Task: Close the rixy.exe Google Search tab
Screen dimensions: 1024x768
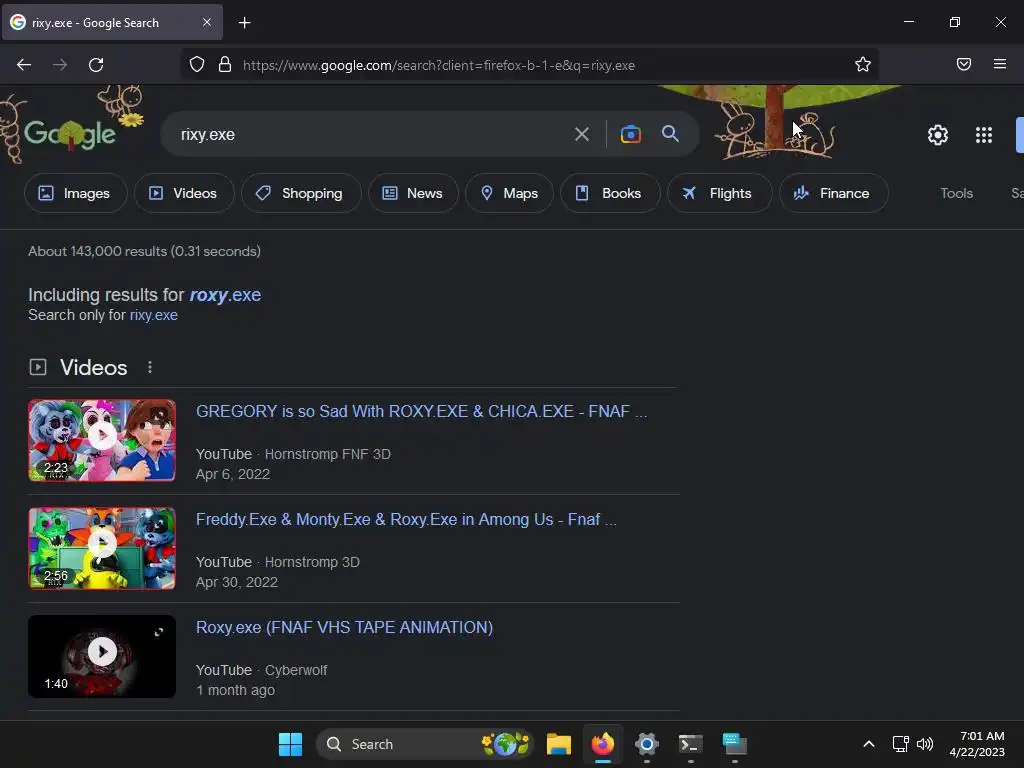Action: [206, 22]
